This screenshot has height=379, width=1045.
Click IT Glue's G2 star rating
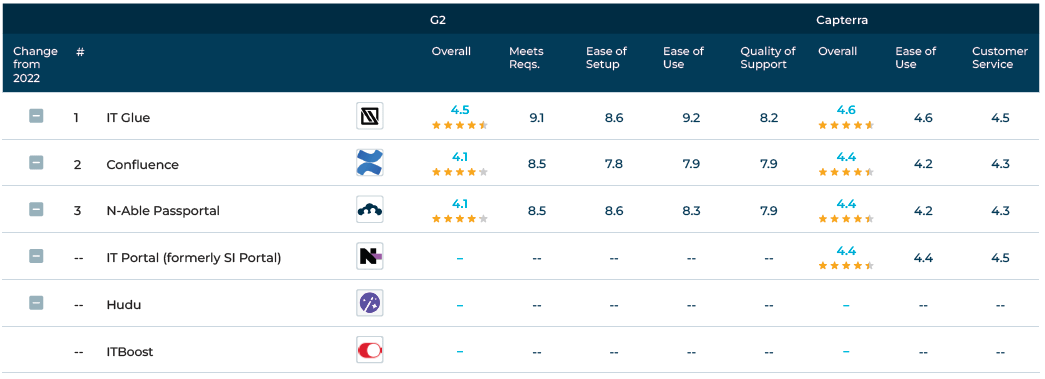(460, 125)
